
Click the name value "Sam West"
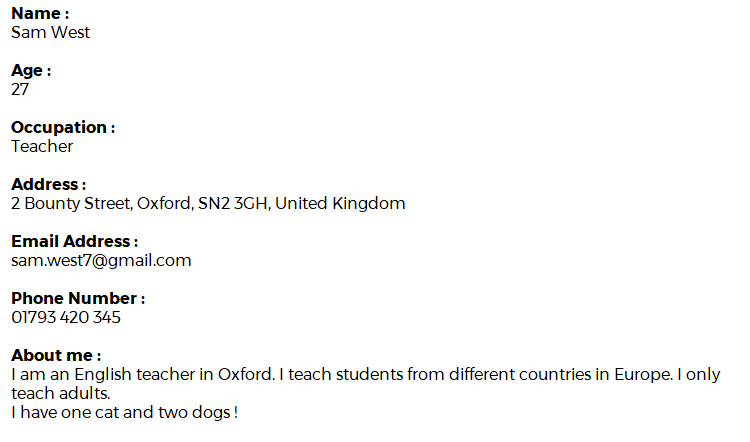(51, 33)
